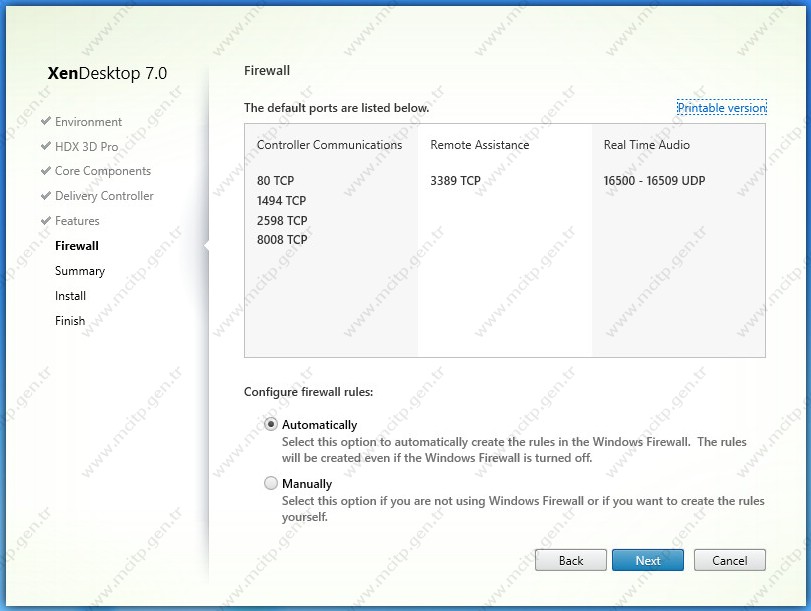The height and width of the screenshot is (611, 811).
Task: Click the Next button
Action: click(x=648, y=560)
